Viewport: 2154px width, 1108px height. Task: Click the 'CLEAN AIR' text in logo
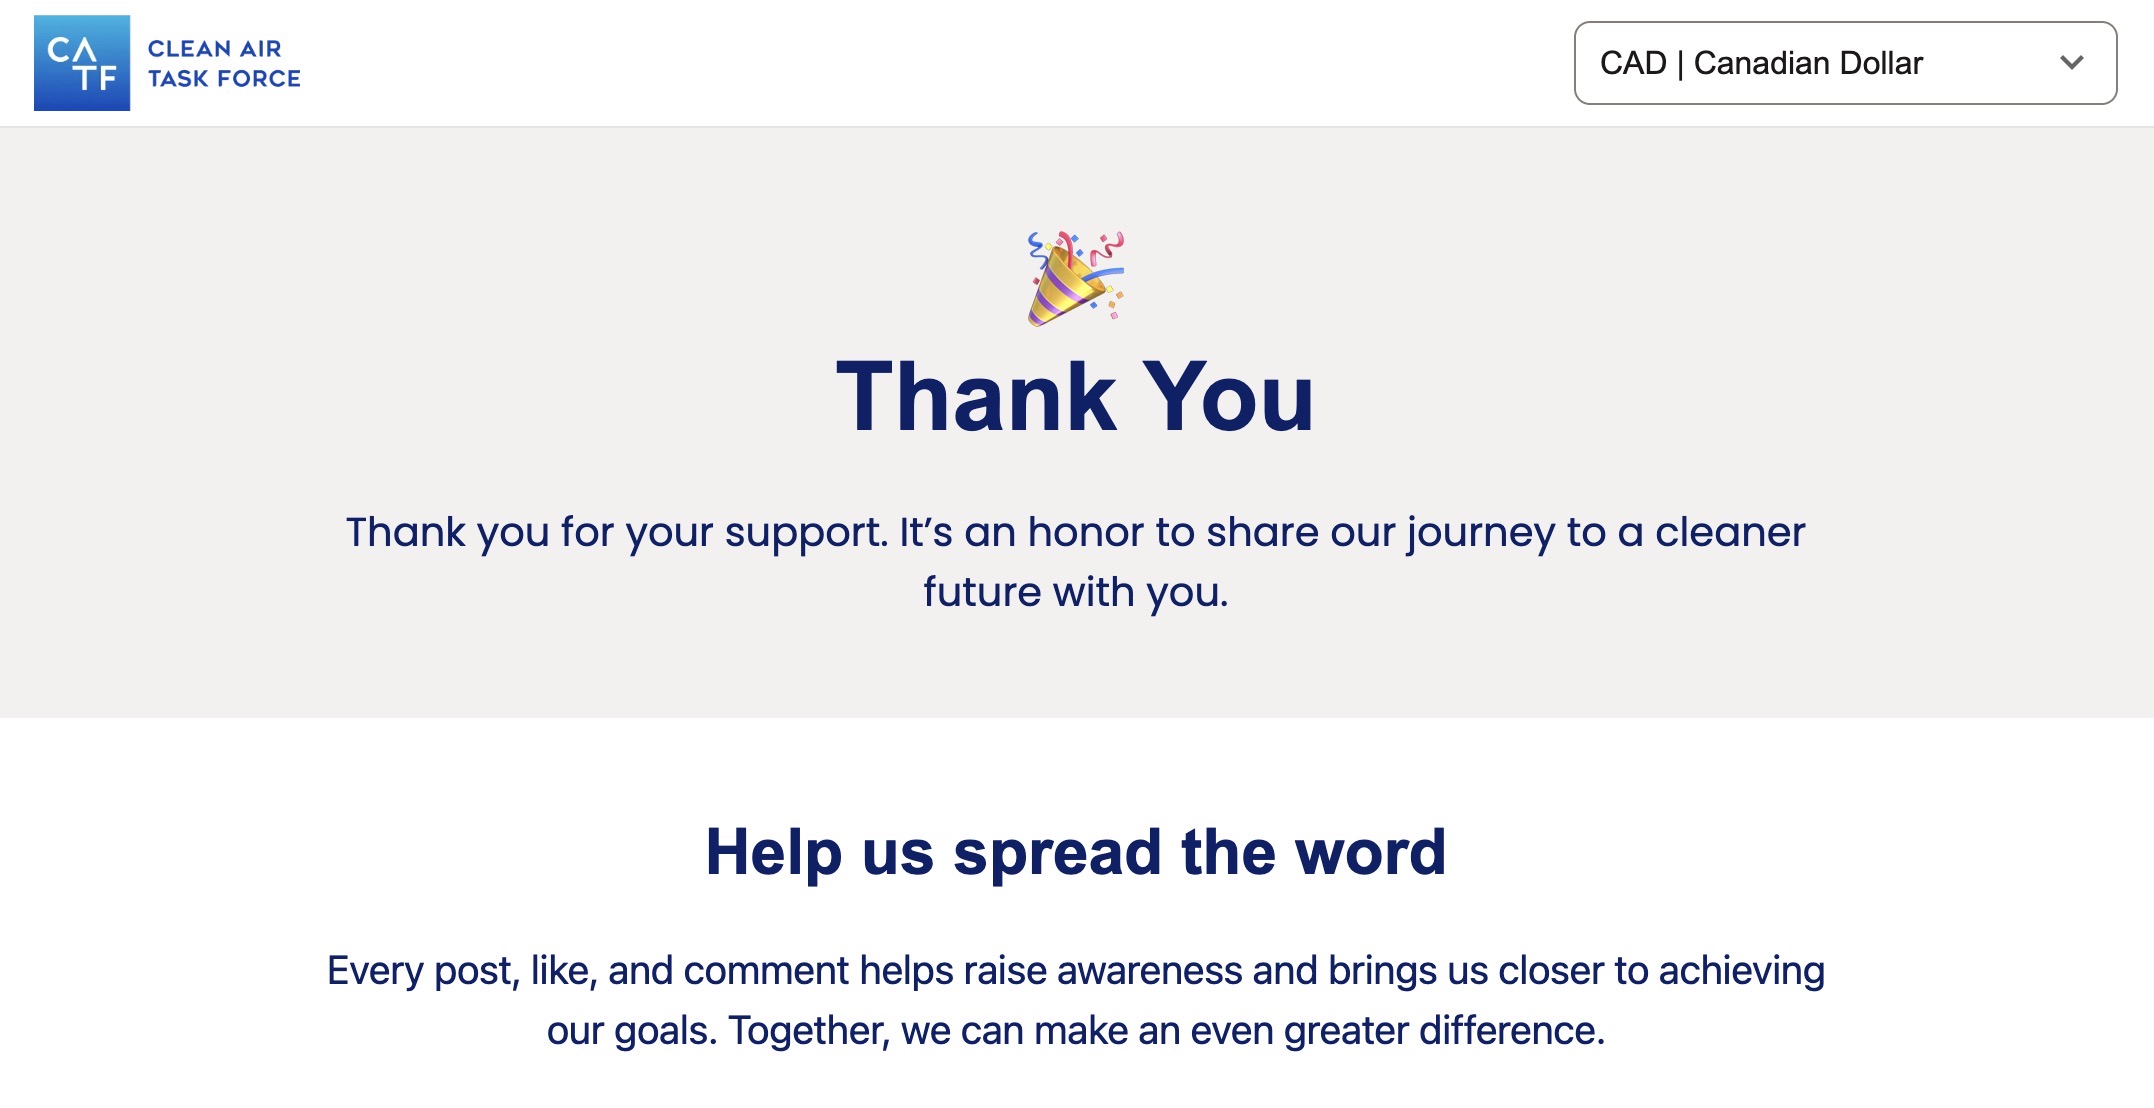(x=215, y=48)
